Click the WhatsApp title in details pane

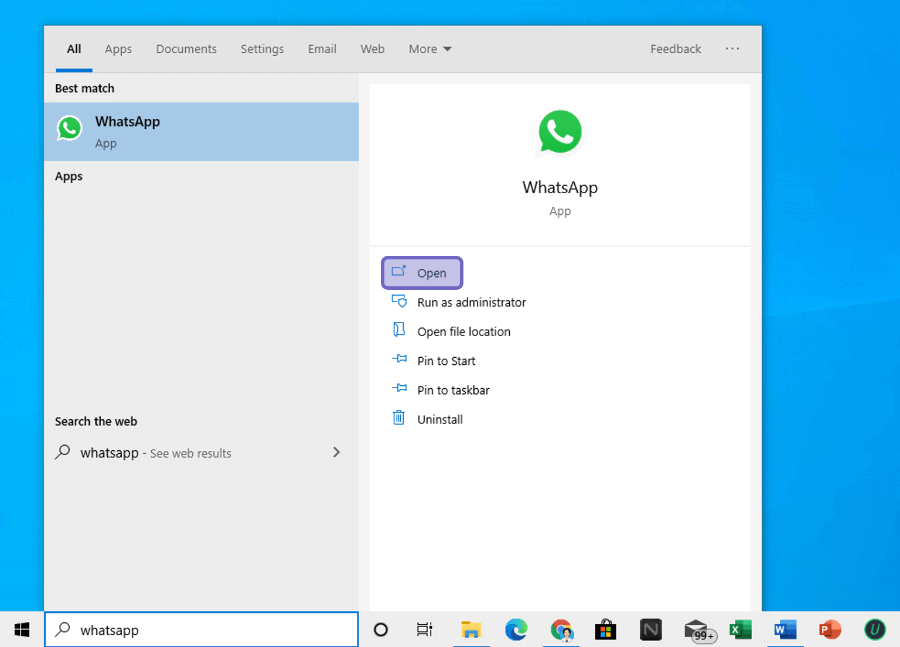560,188
